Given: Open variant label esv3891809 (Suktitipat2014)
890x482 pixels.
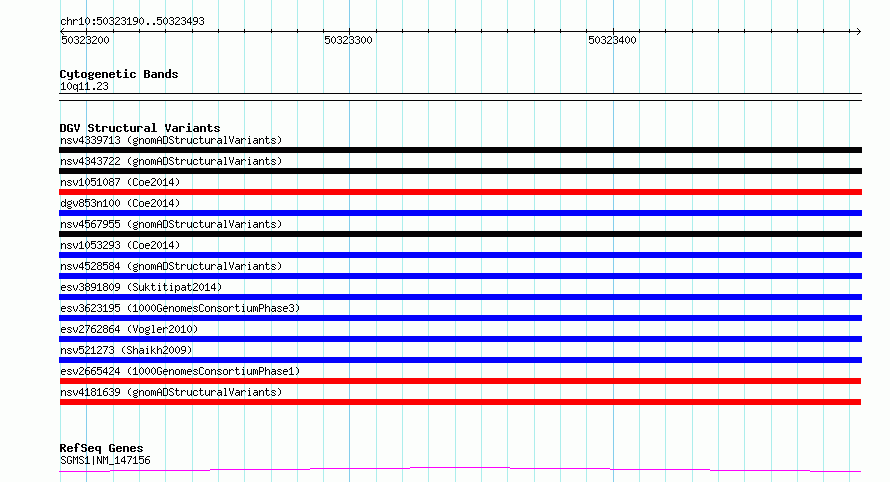Looking at the screenshot, I should [x=141, y=287].
